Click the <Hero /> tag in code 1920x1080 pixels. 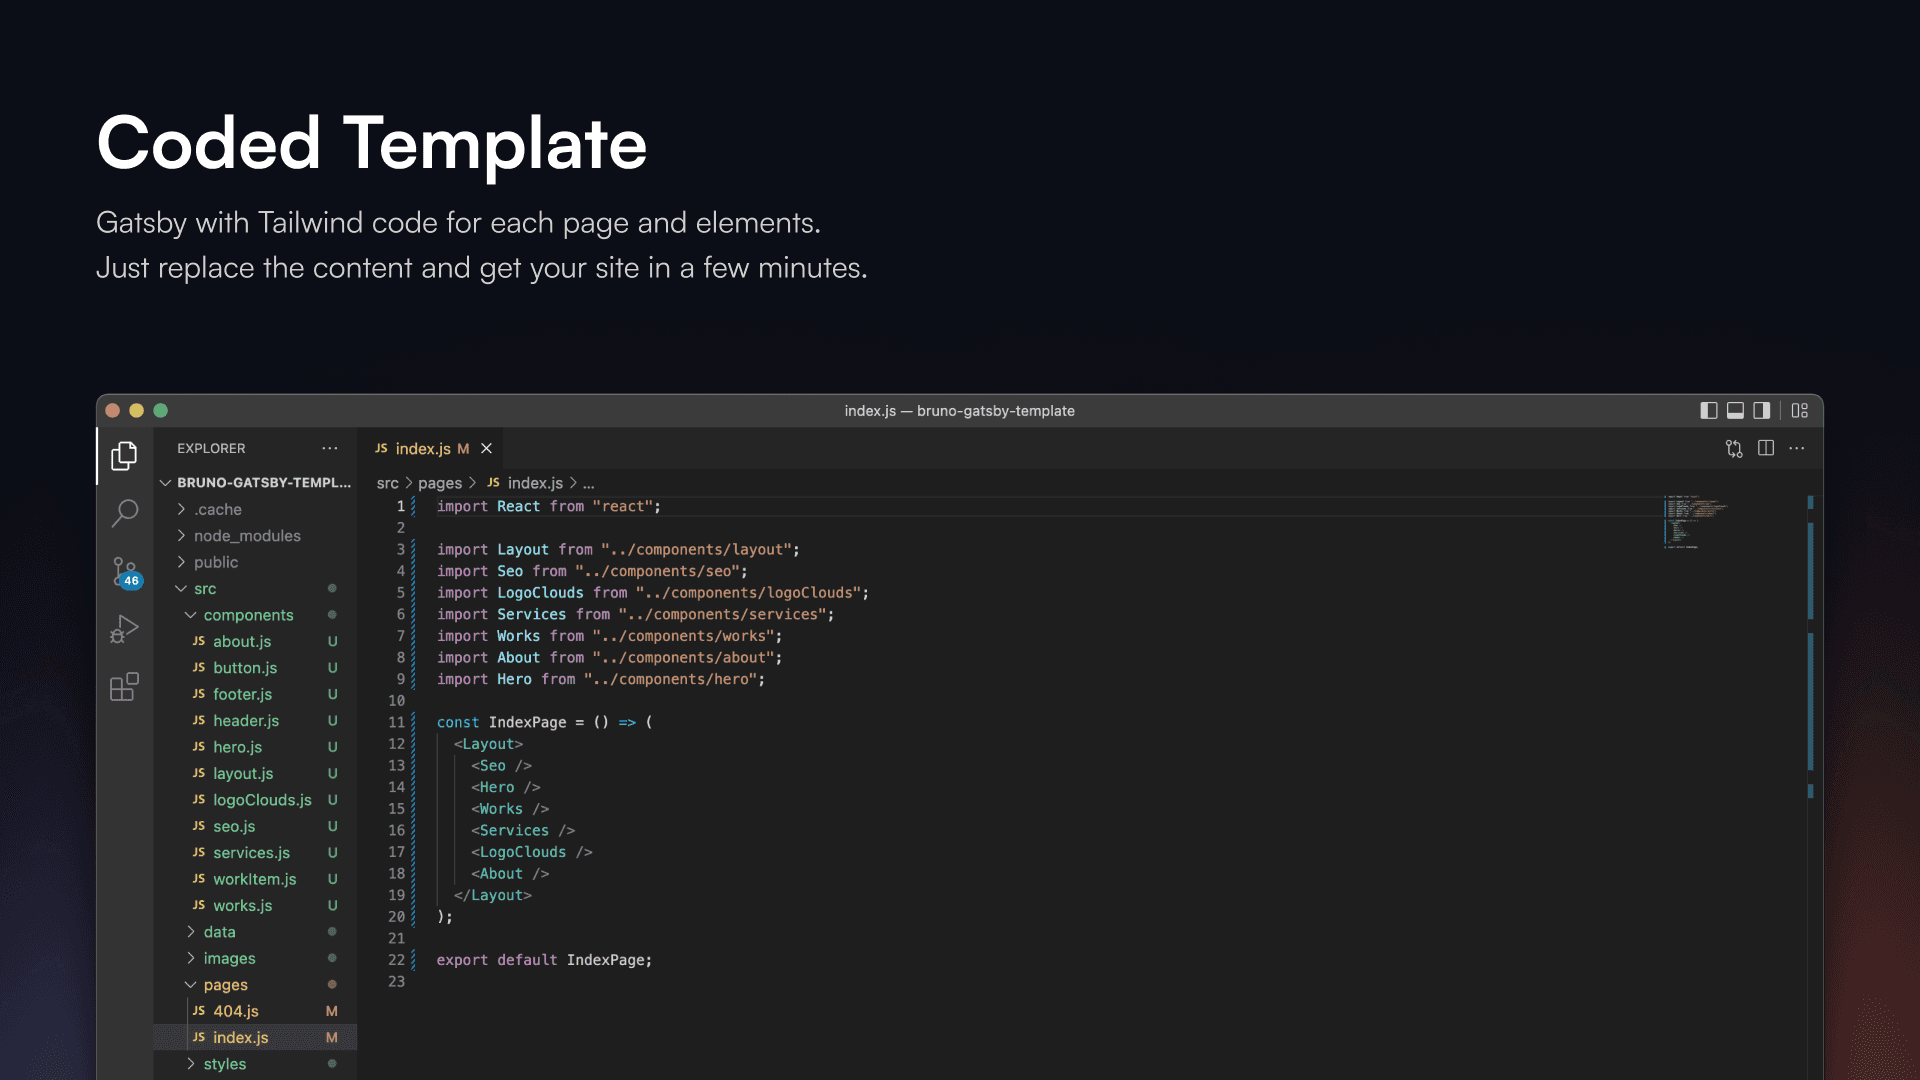pos(506,788)
